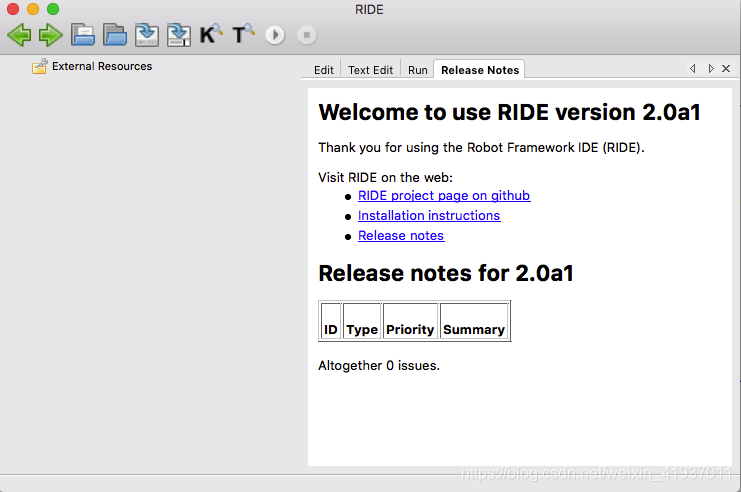Switch to the Run tab
Image resolution: width=741 pixels, height=492 pixels.
tap(418, 70)
